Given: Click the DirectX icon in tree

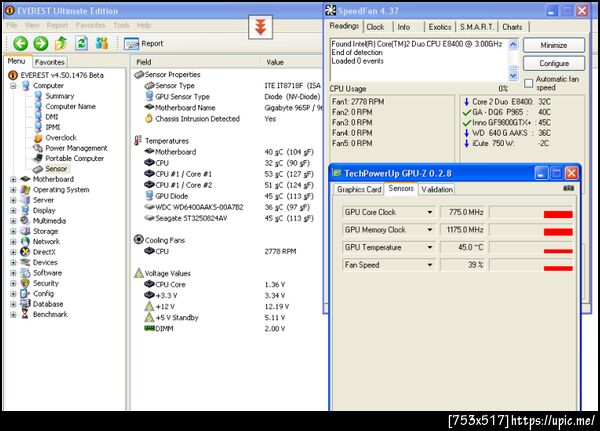Looking at the screenshot, I should 25,252.
